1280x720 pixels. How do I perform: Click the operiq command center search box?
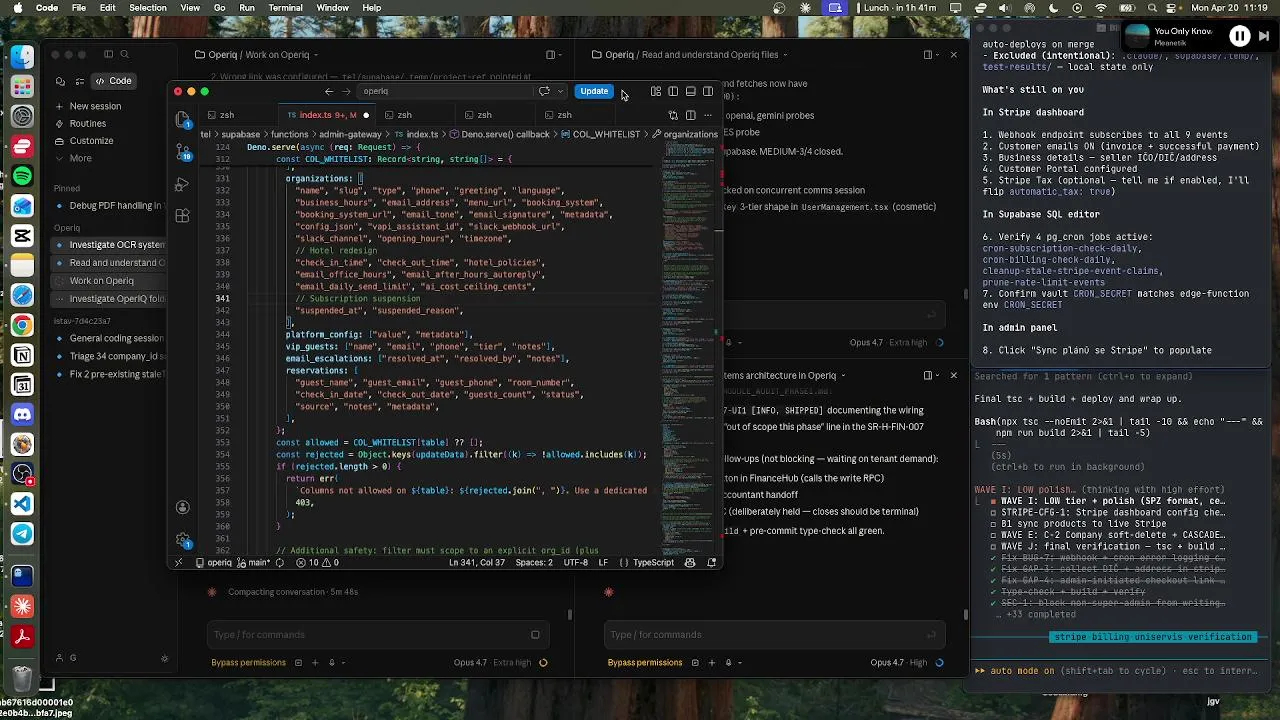pos(446,91)
